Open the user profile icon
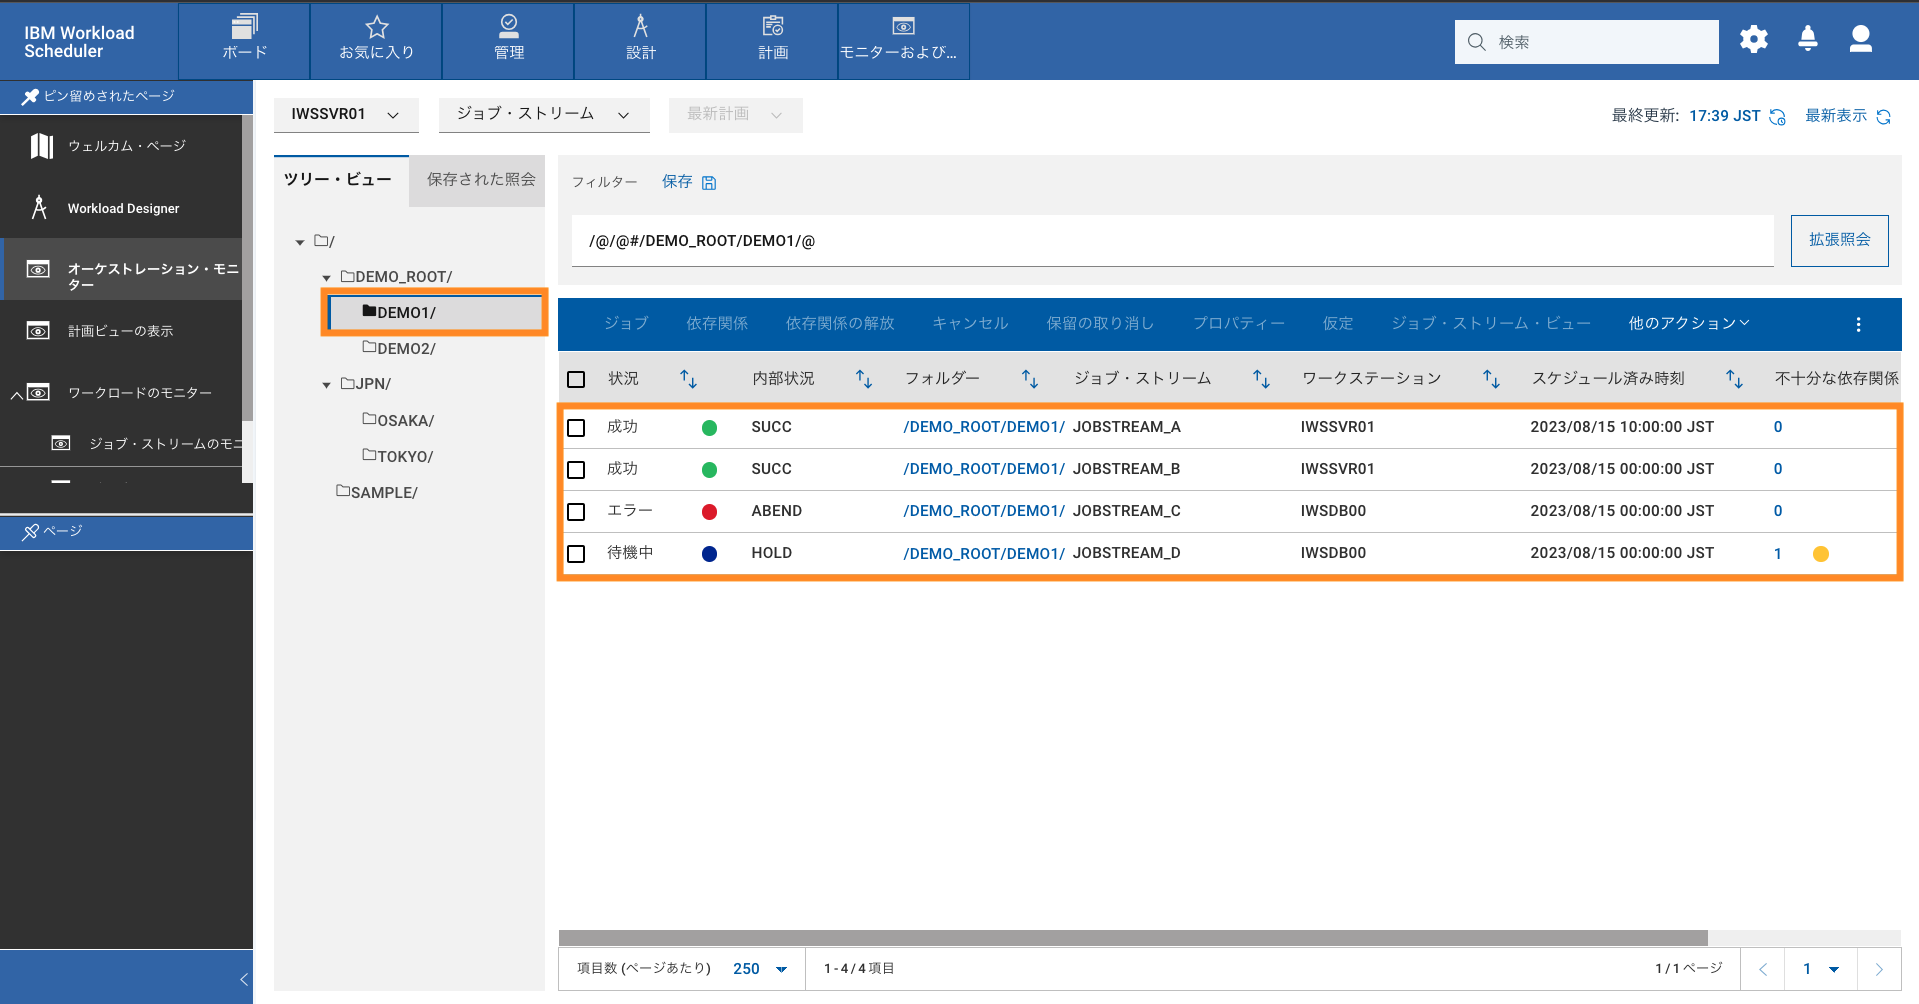Viewport: 1919px width, 1004px height. 1861,39
